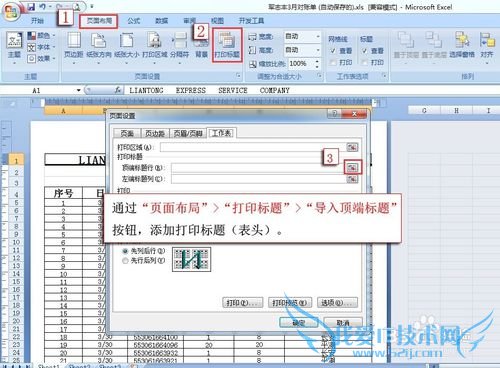Click the 打印区域 range input field
This screenshot has width=500, height=368.
tap(253, 147)
